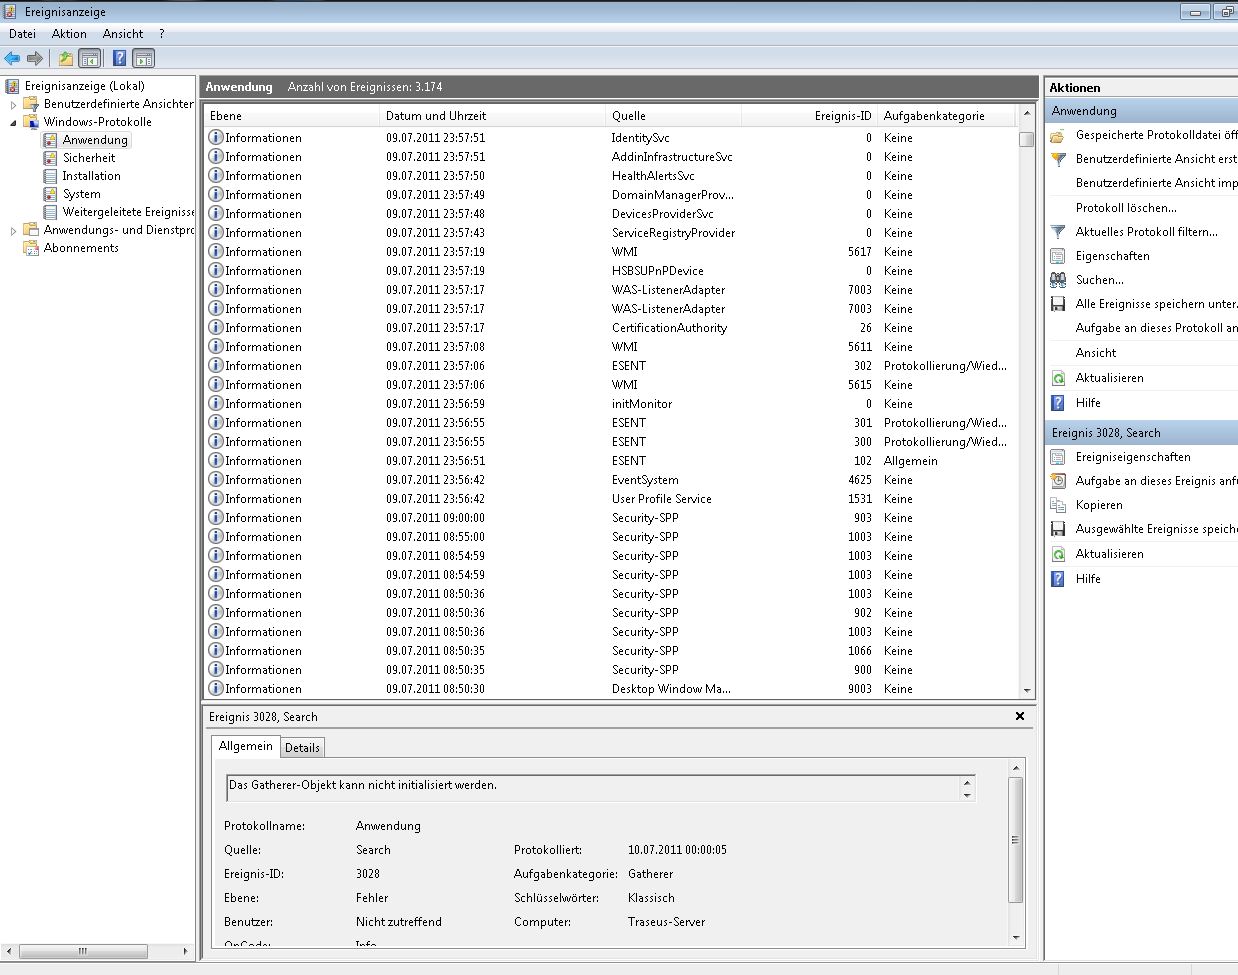Click the event list vertical scrollbar down arrow
This screenshot has height=975, width=1238.
[1026, 691]
